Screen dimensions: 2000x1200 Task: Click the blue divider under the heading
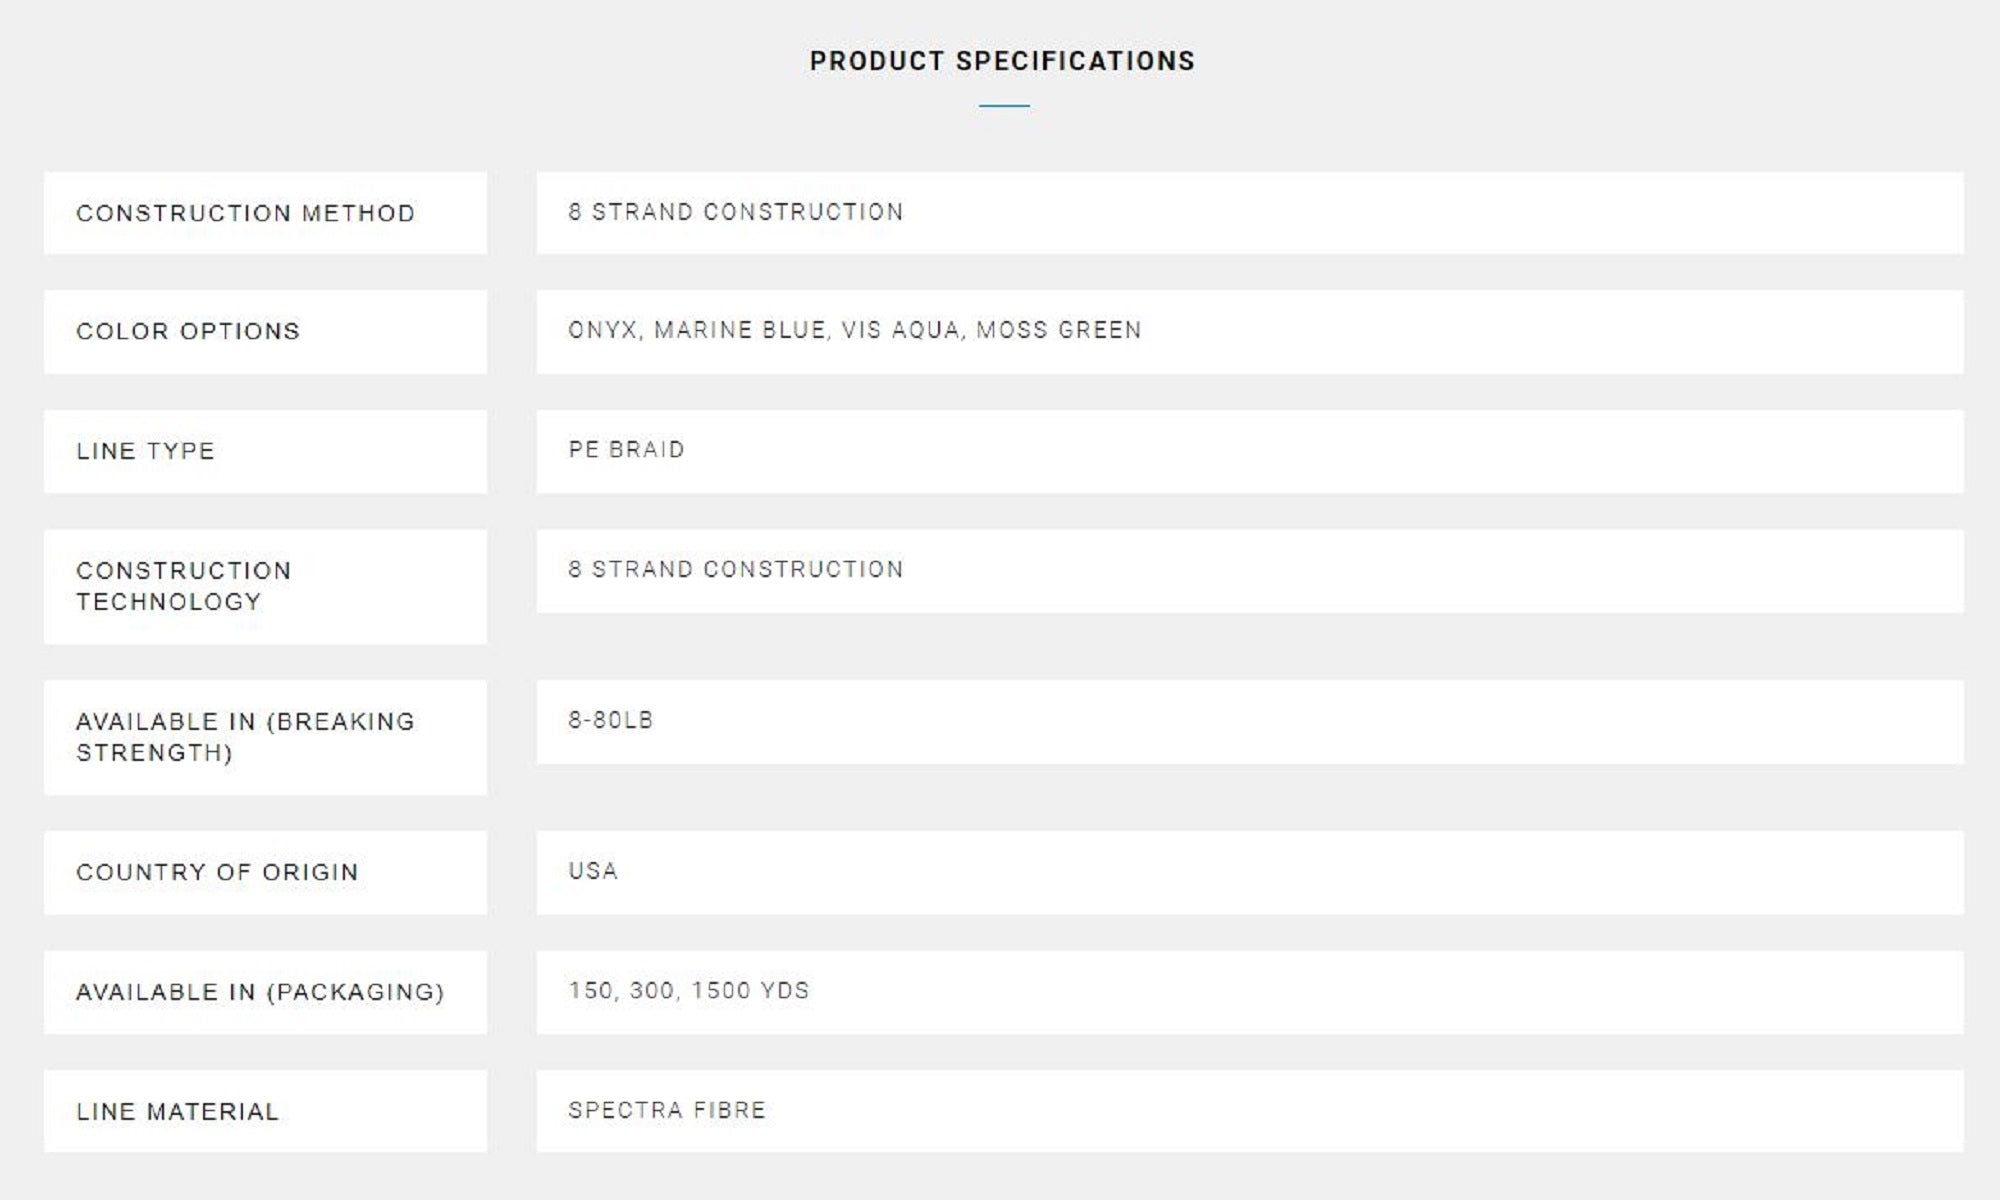click(1004, 105)
